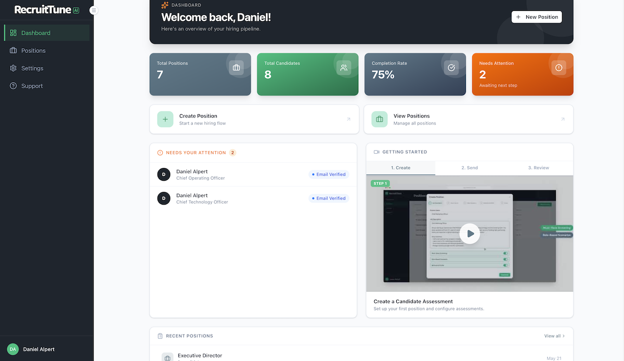The width and height of the screenshot is (624, 361).
Task: Open the Total Candidates stat card
Action: click(x=308, y=74)
